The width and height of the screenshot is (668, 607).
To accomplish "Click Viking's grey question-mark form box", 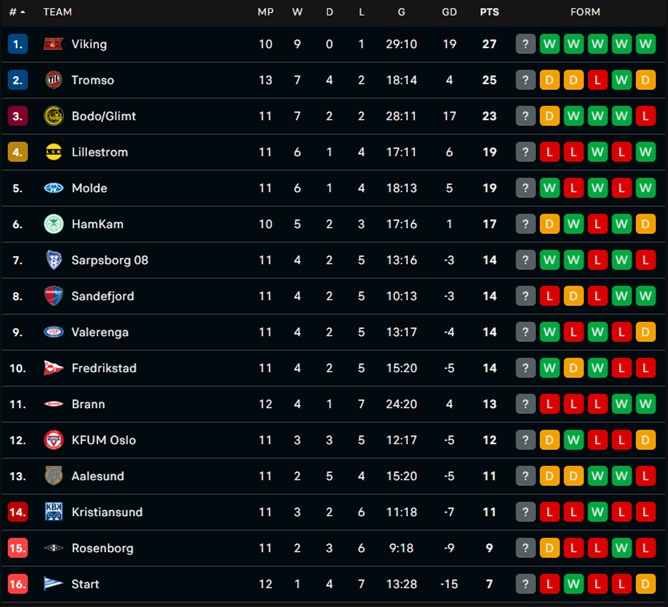I will pyautogui.click(x=525, y=44).
